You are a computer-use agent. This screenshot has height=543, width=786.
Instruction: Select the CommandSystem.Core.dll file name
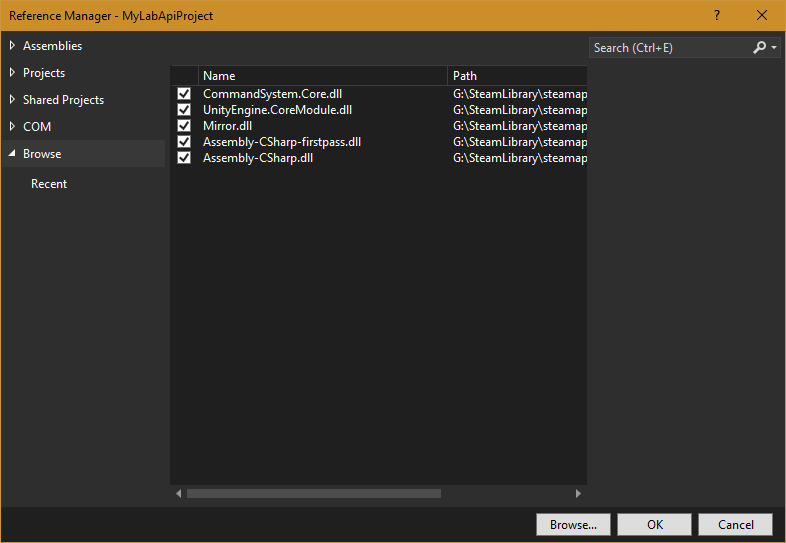pyautogui.click(x=273, y=94)
